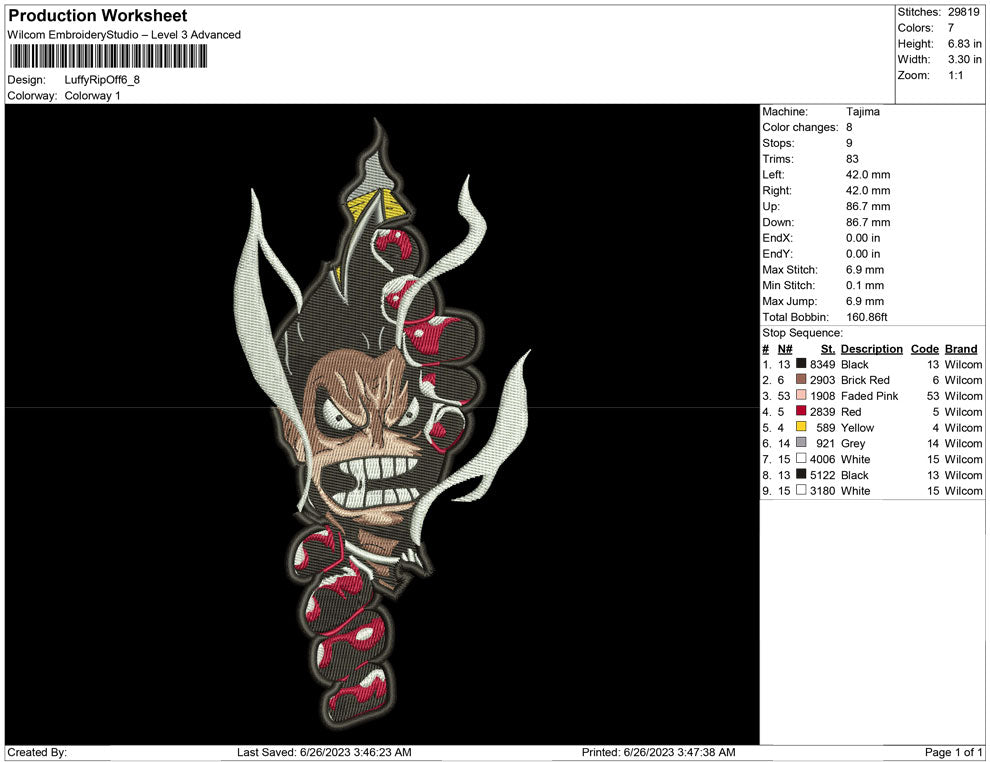This screenshot has width=990, height=762.
Task: Click the 'Description' column header
Action: point(872,349)
